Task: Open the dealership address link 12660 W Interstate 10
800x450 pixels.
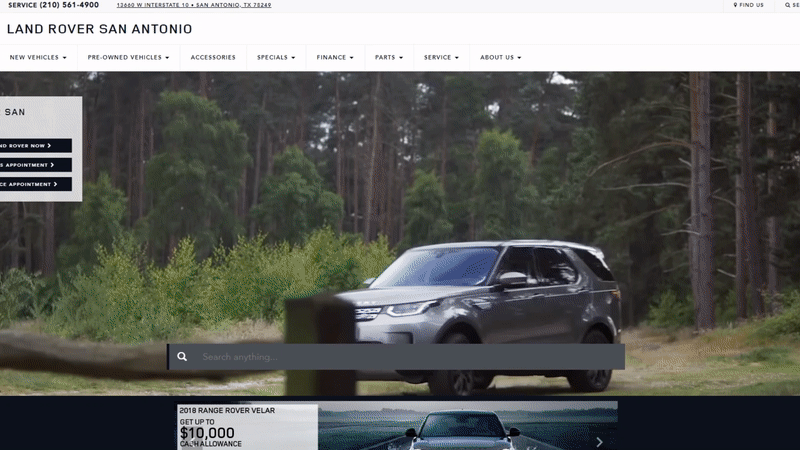Action: pos(194,5)
